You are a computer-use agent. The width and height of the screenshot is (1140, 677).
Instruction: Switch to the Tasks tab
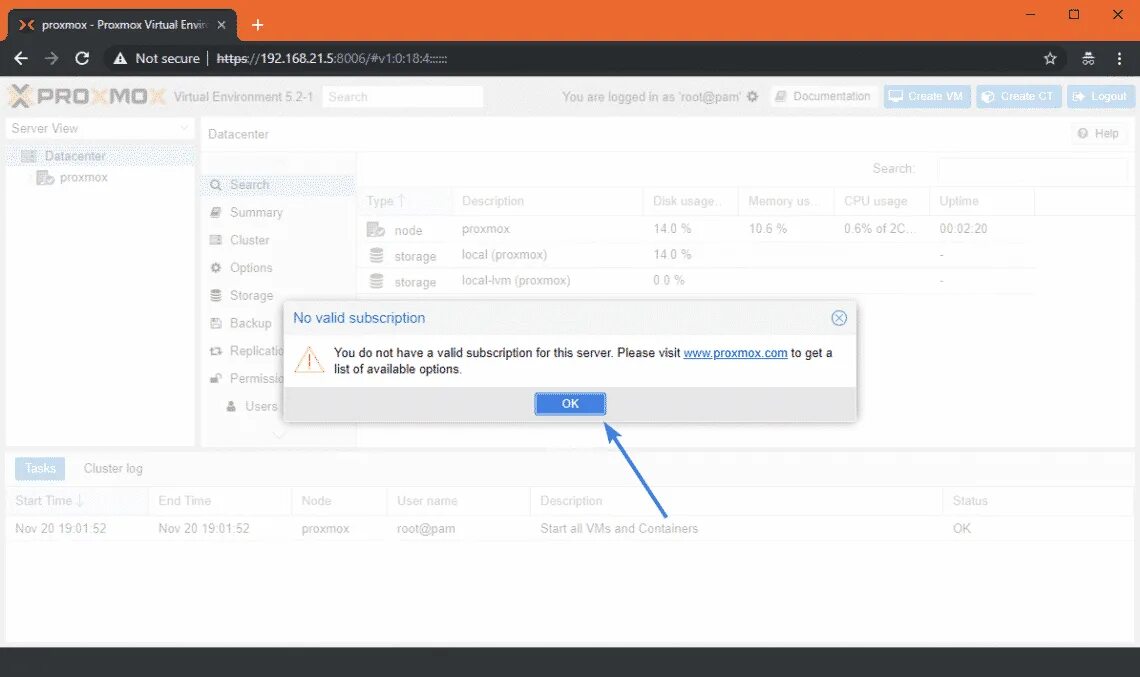coord(40,468)
